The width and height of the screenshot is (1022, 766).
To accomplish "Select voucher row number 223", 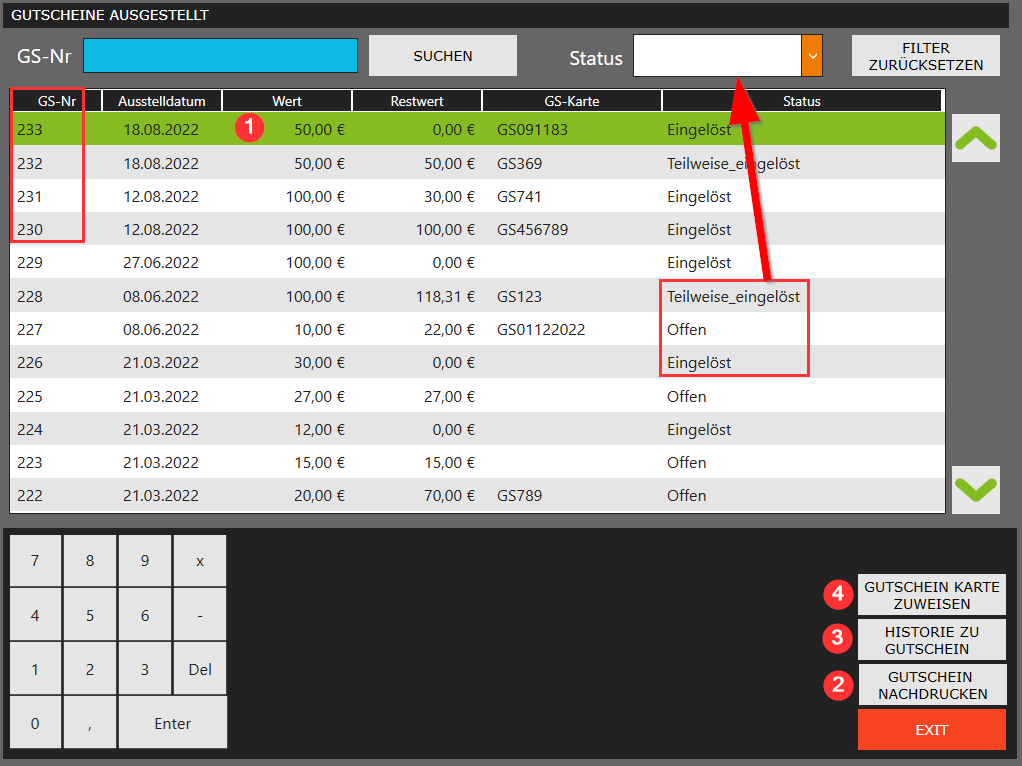I will tap(478, 462).
